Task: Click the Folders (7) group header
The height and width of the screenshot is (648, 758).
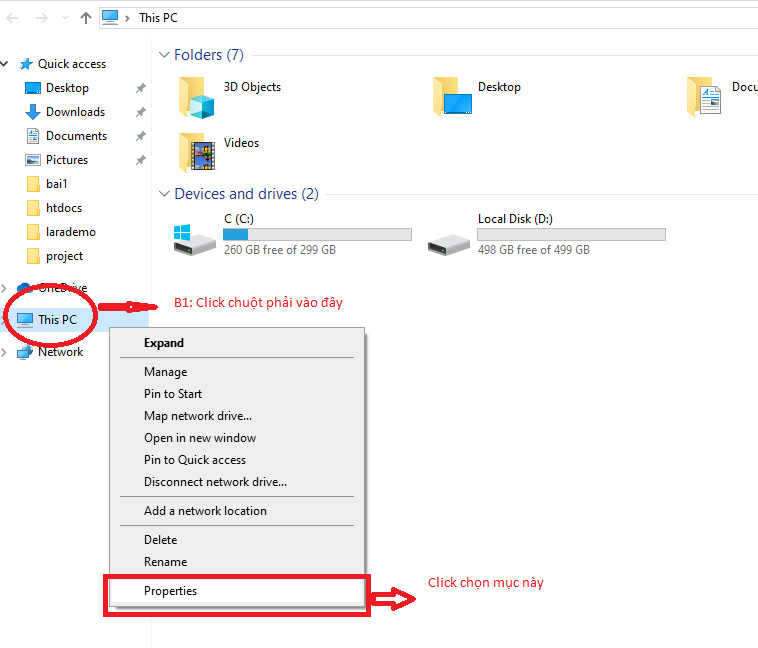Action: [x=209, y=55]
